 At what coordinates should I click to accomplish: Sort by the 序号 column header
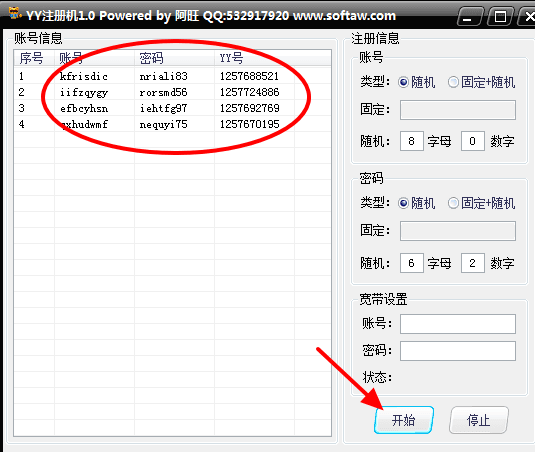(x=34, y=58)
